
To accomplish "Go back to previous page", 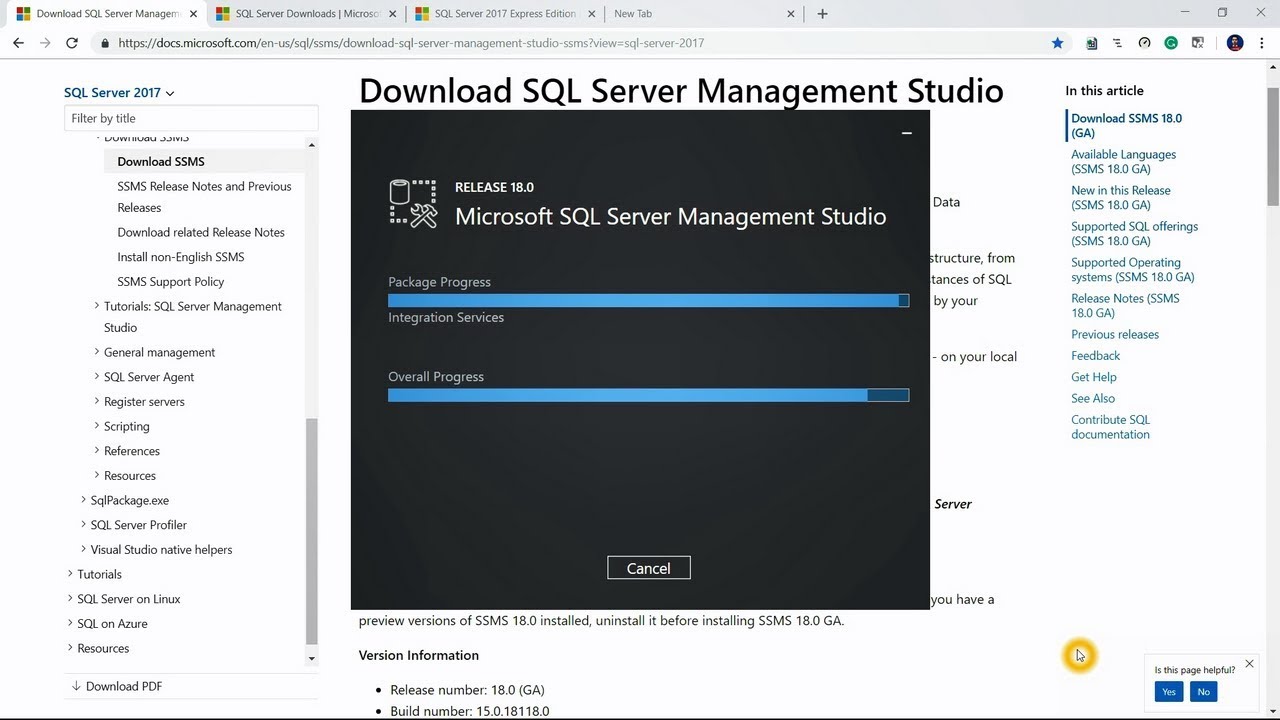I will pos(18,43).
